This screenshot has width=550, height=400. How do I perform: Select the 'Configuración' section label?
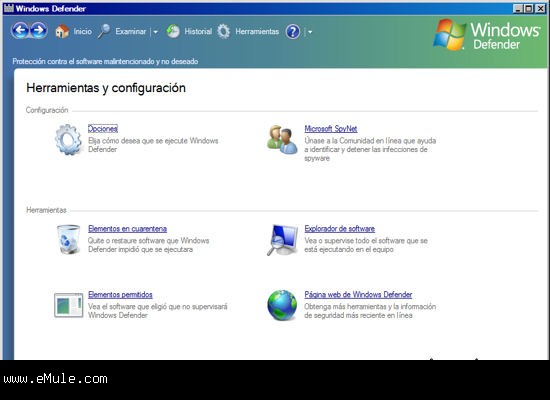click(x=47, y=110)
